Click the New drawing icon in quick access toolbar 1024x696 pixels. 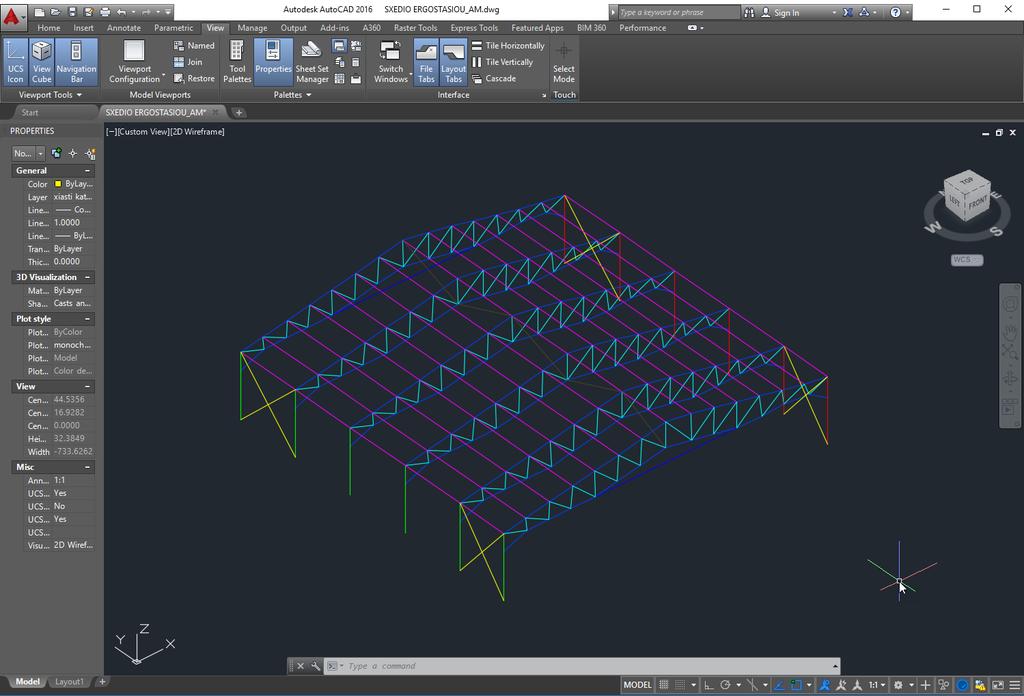coord(40,12)
